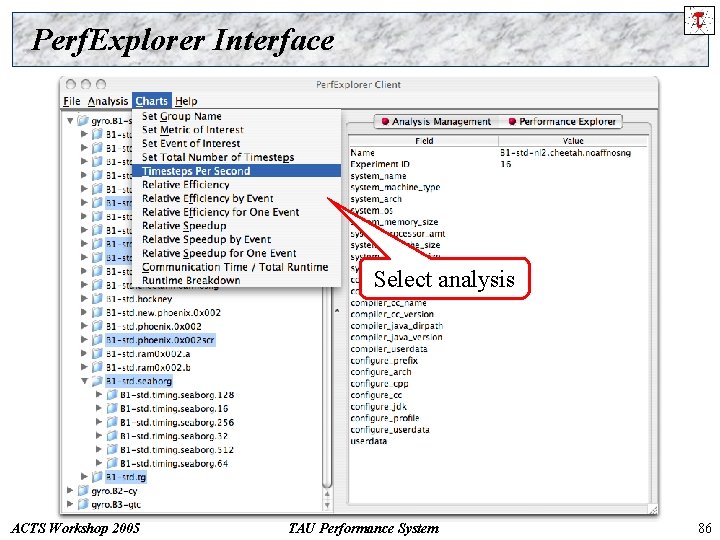Click folder icon of B1-std.hockney
This screenshot has width=720, height=540.
click(x=97, y=298)
